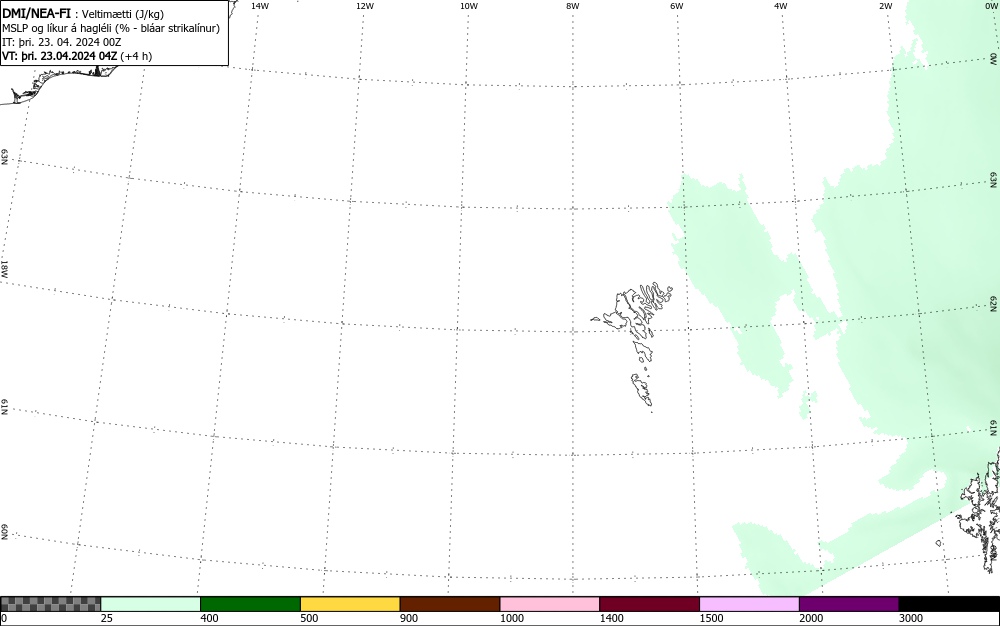The image size is (1000, 626).
Task: Click the legend value '1000'
Action: point(511,618)
